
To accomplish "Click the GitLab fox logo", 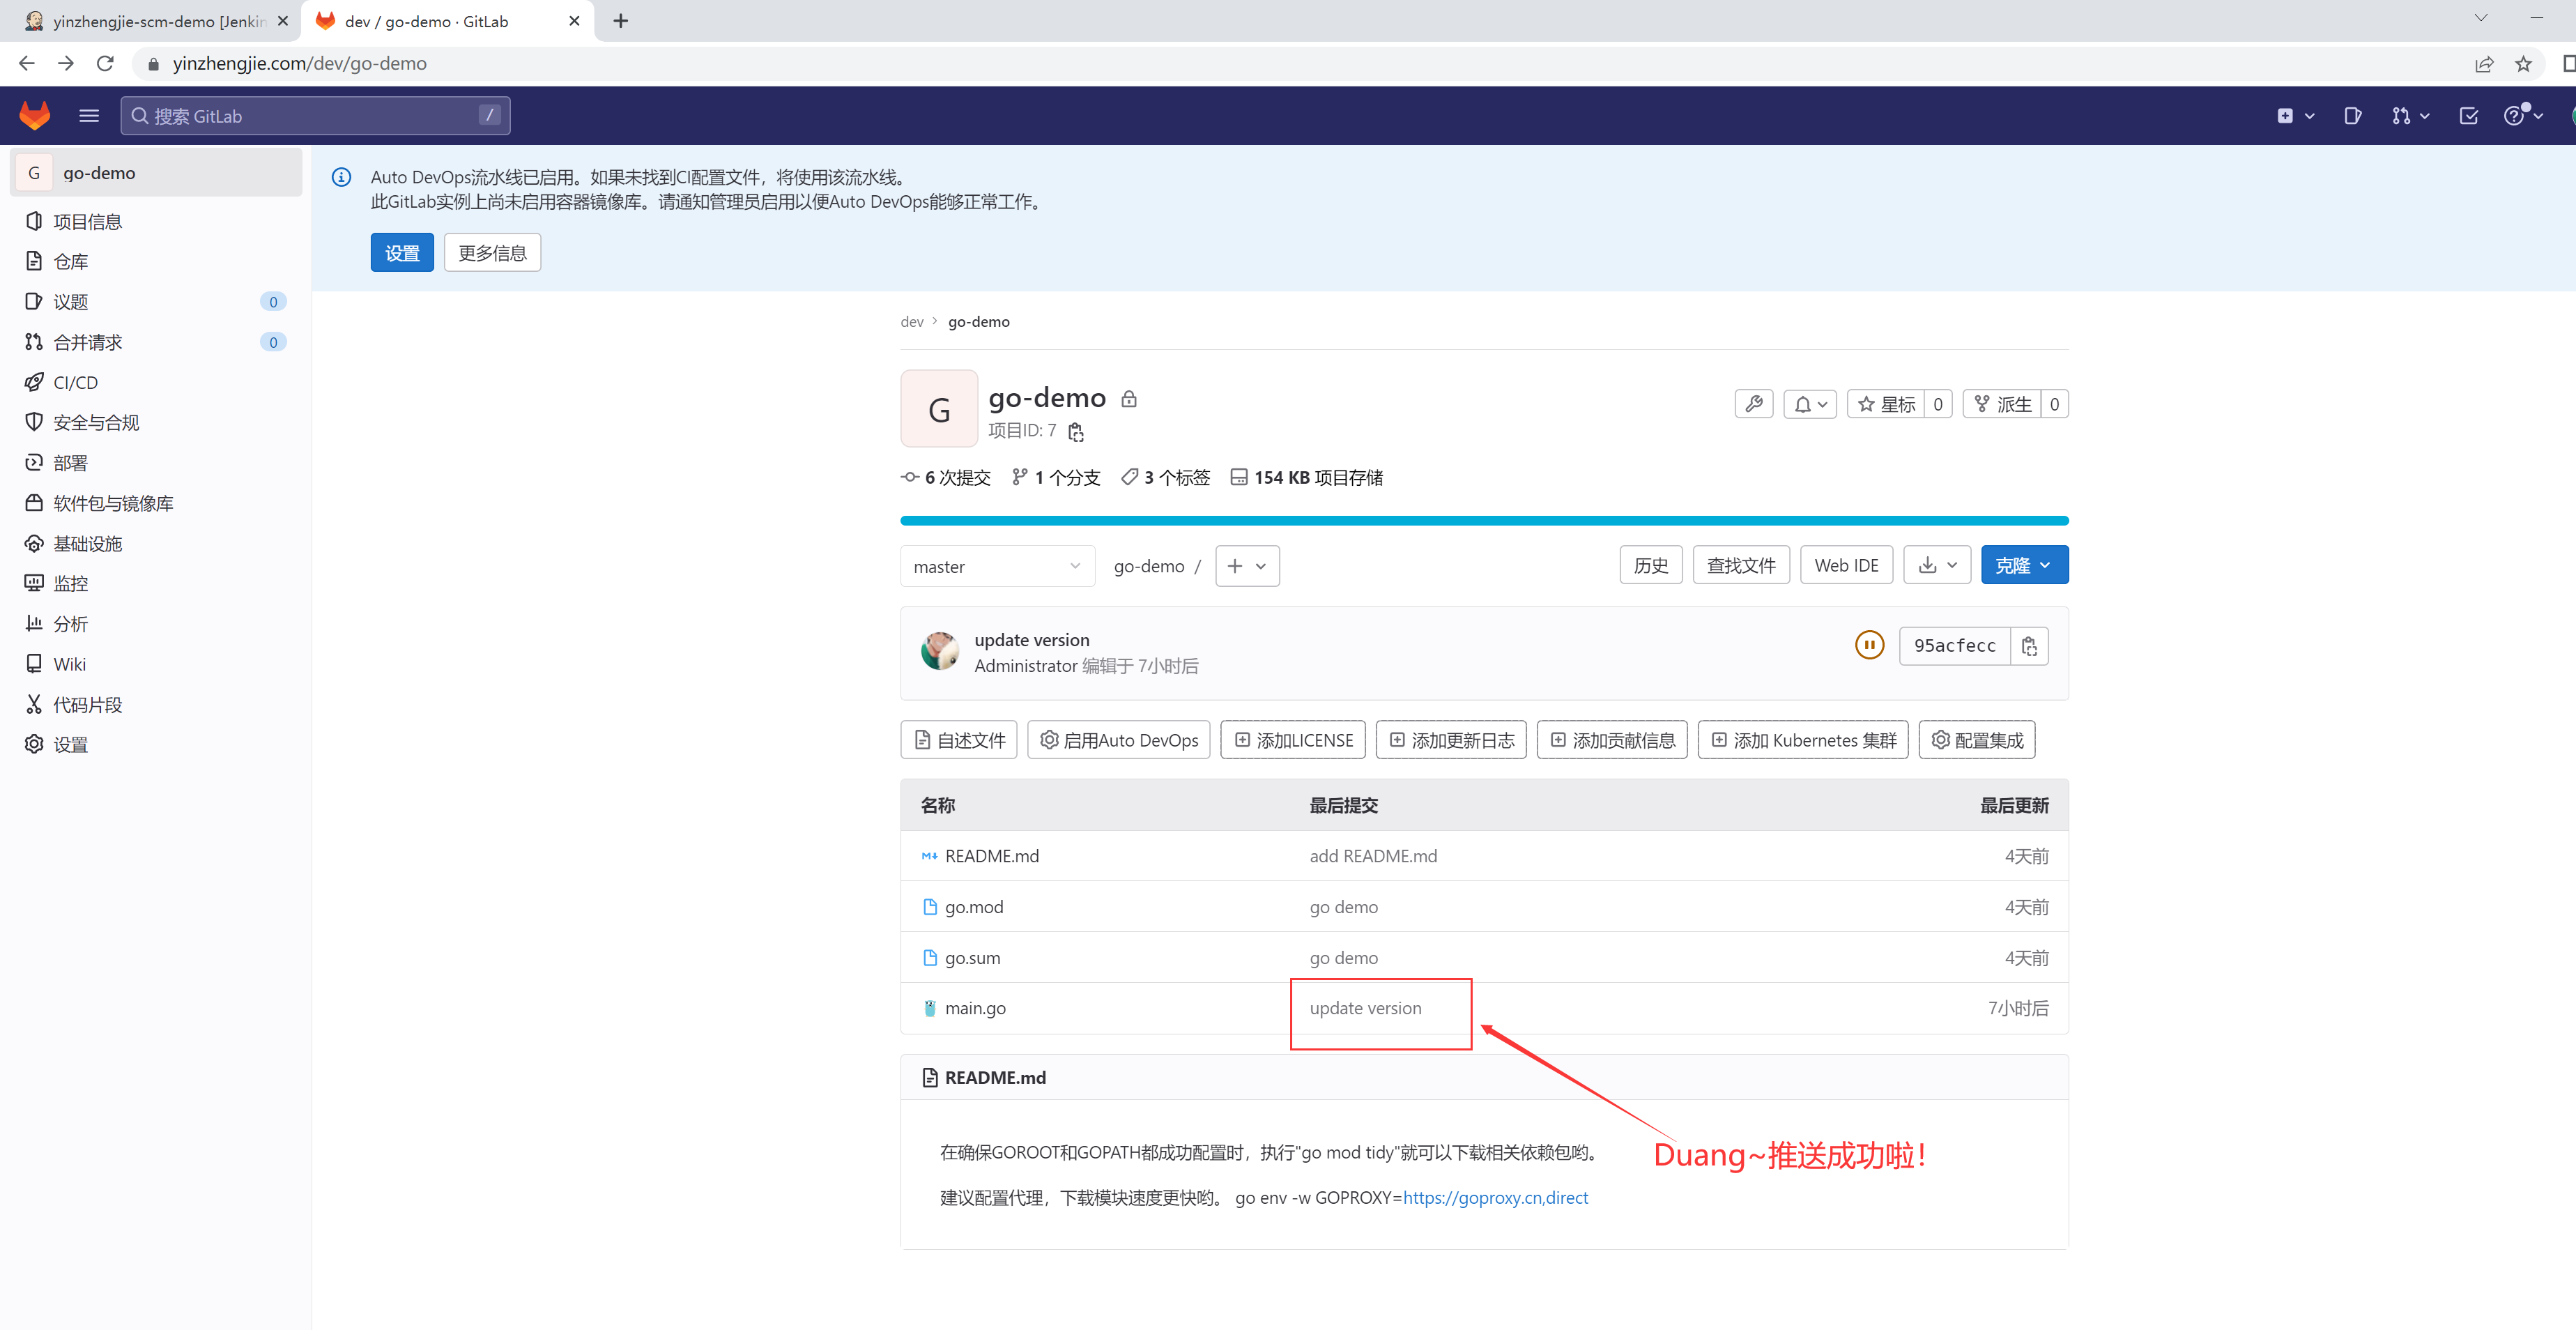I will click(x=35, y=115).
